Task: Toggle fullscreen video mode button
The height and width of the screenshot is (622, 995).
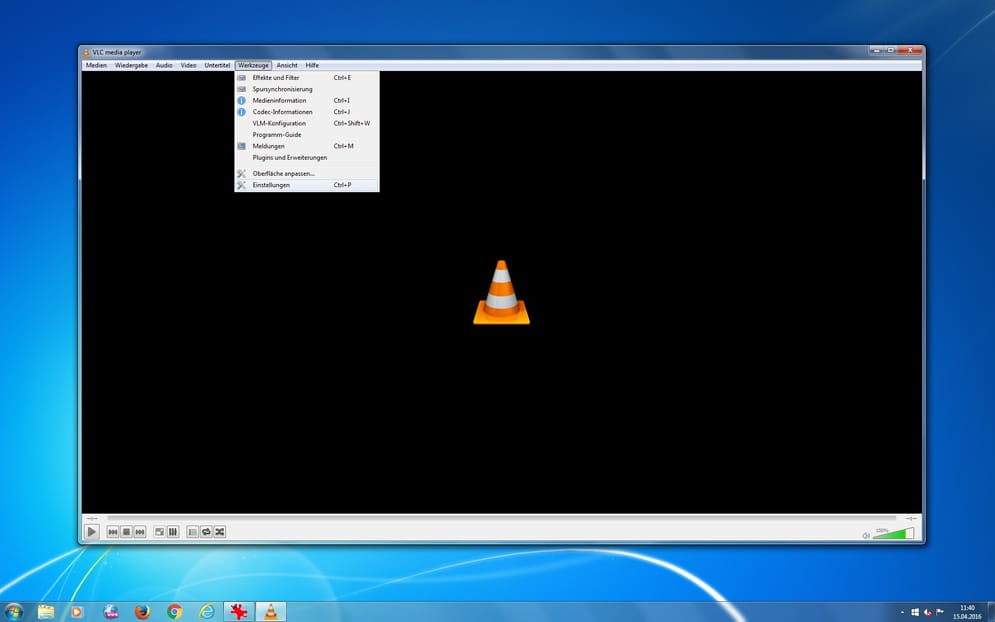Action: [159, 532]
